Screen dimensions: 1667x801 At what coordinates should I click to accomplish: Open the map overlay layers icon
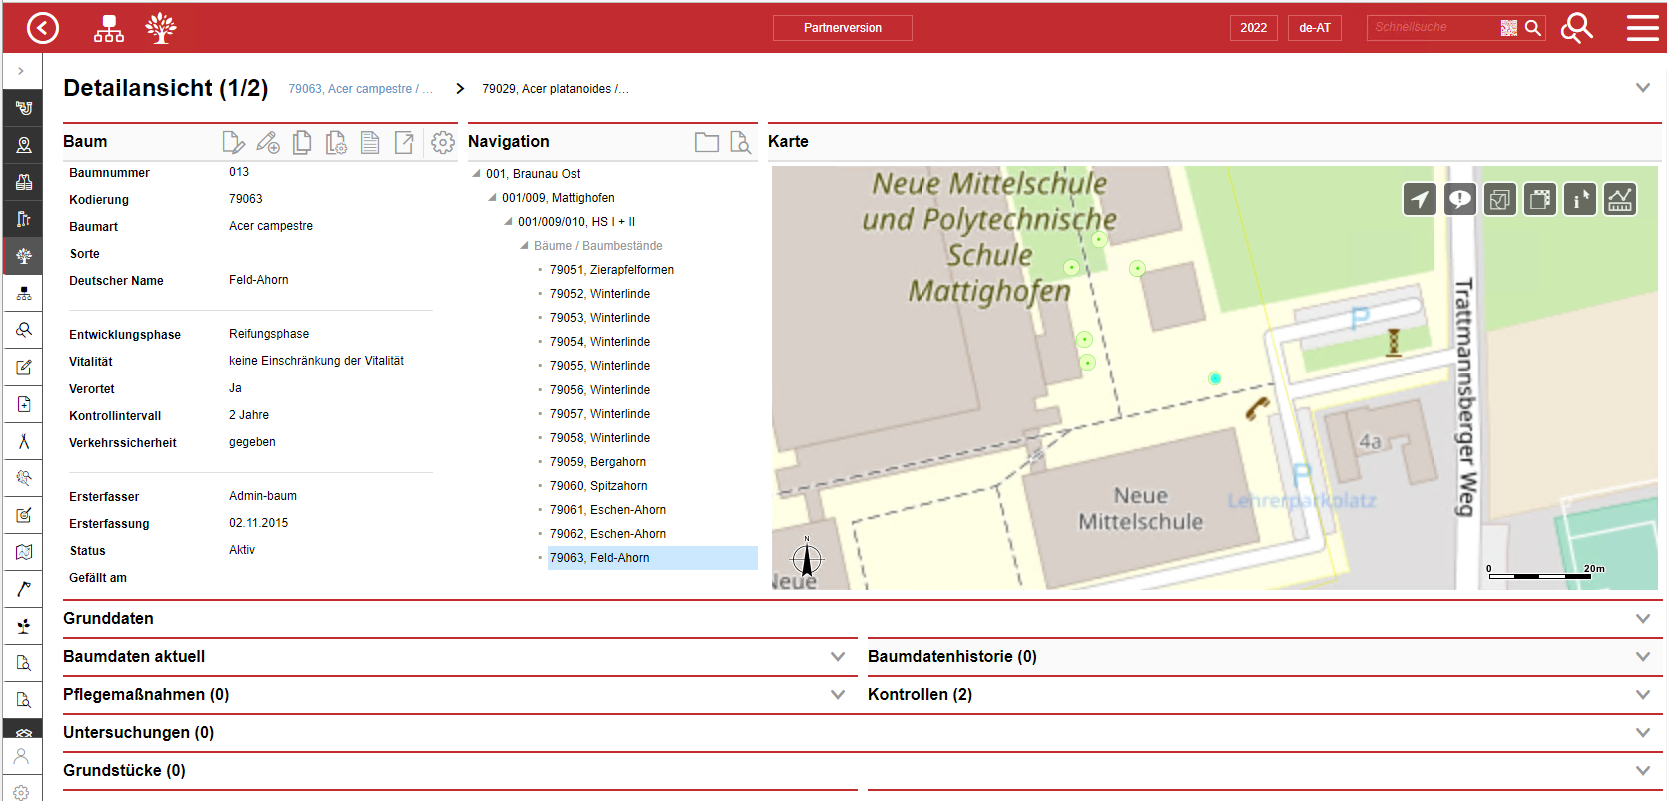click(x=1540, y=200)
